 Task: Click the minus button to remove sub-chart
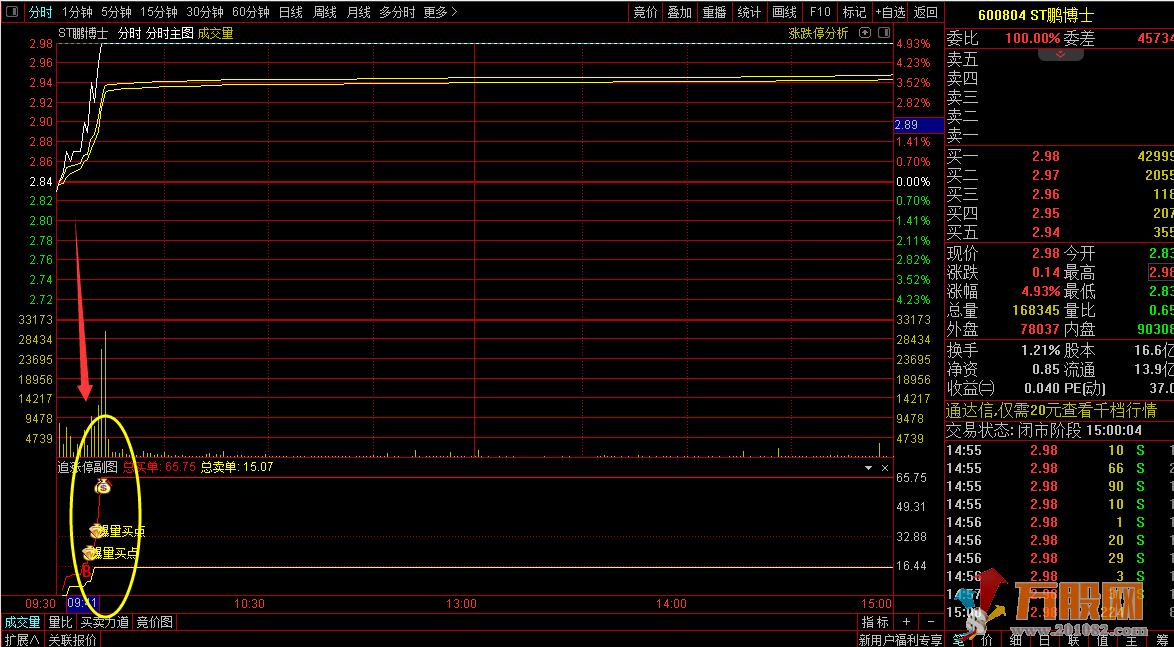pyautogui.click(x=931, y=622)
